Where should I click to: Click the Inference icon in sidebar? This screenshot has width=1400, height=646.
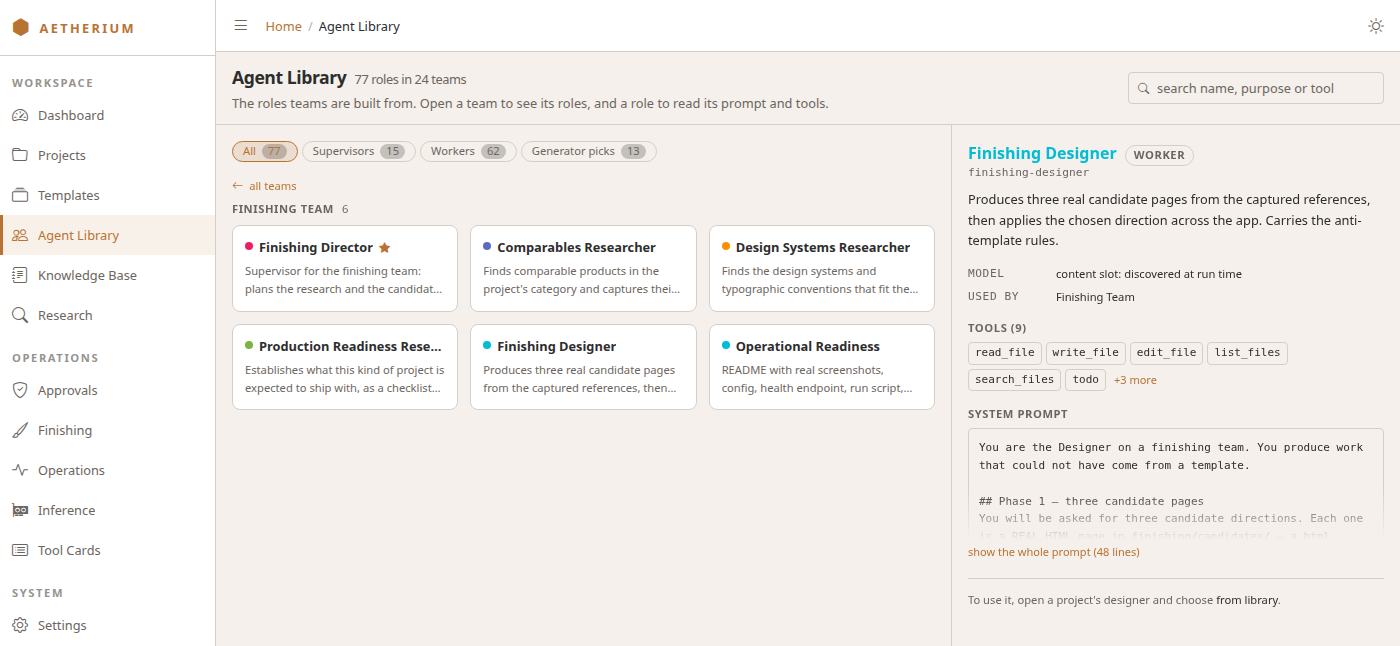[x=20, y=510]
